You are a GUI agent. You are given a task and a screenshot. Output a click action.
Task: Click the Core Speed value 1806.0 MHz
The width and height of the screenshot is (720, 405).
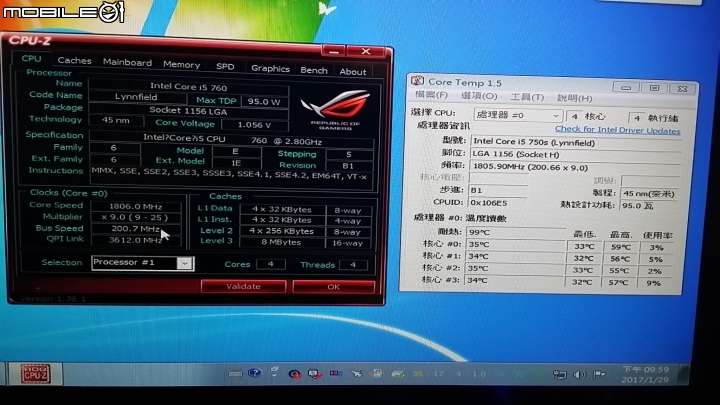tap(136, 206)
